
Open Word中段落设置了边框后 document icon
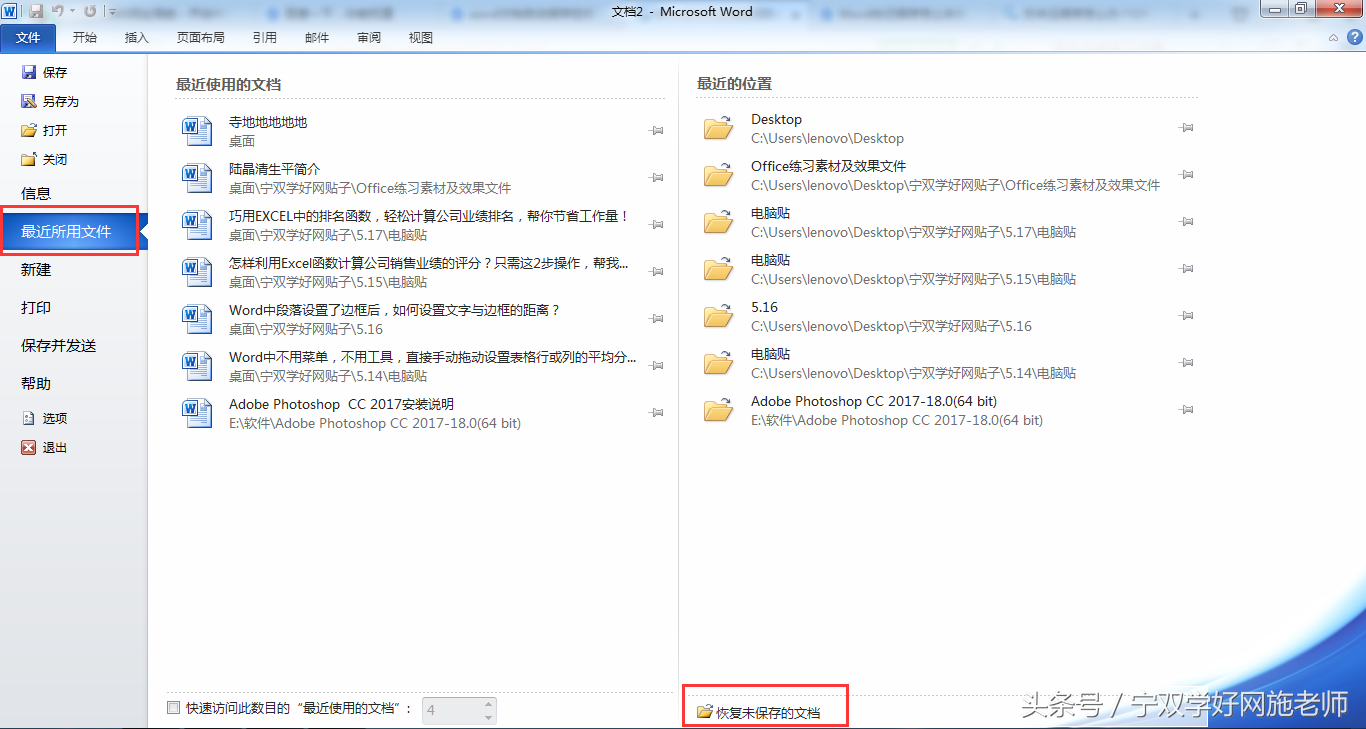pyautogui.click(x=197, y=319)
